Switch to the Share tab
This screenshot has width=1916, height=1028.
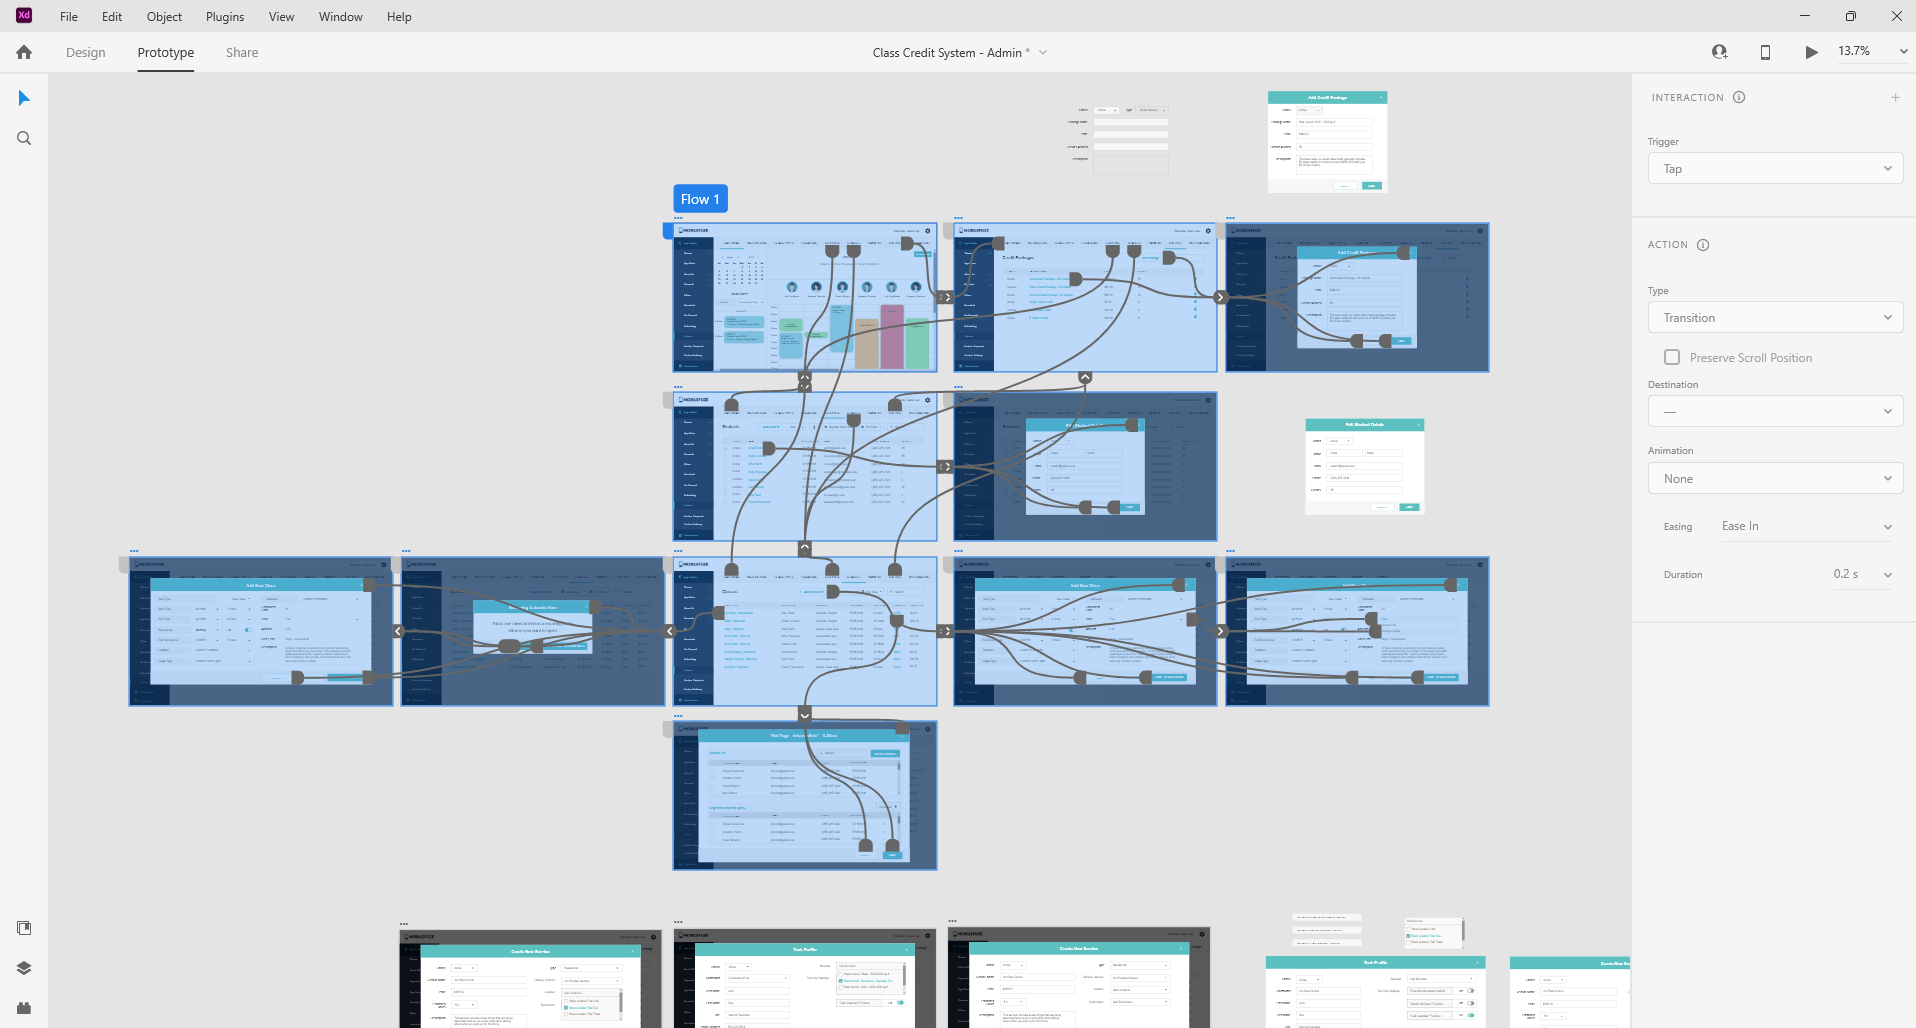point(242,53)
